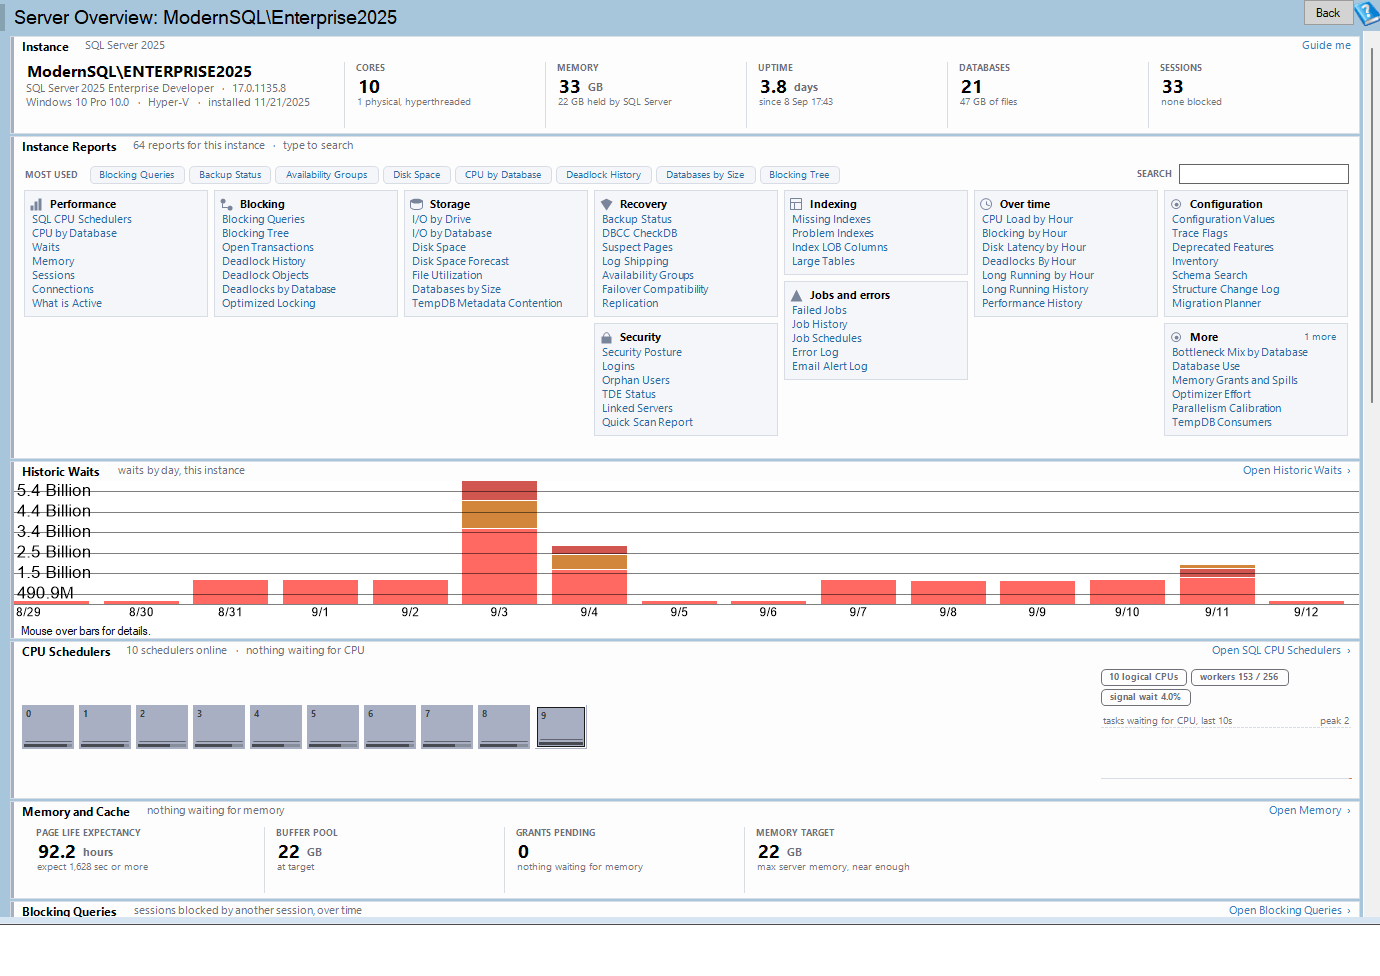The height and width of the screenshot is (976, 1380).
Task: Click the 9/4 bar in Historic Waits
Action: 589,575
